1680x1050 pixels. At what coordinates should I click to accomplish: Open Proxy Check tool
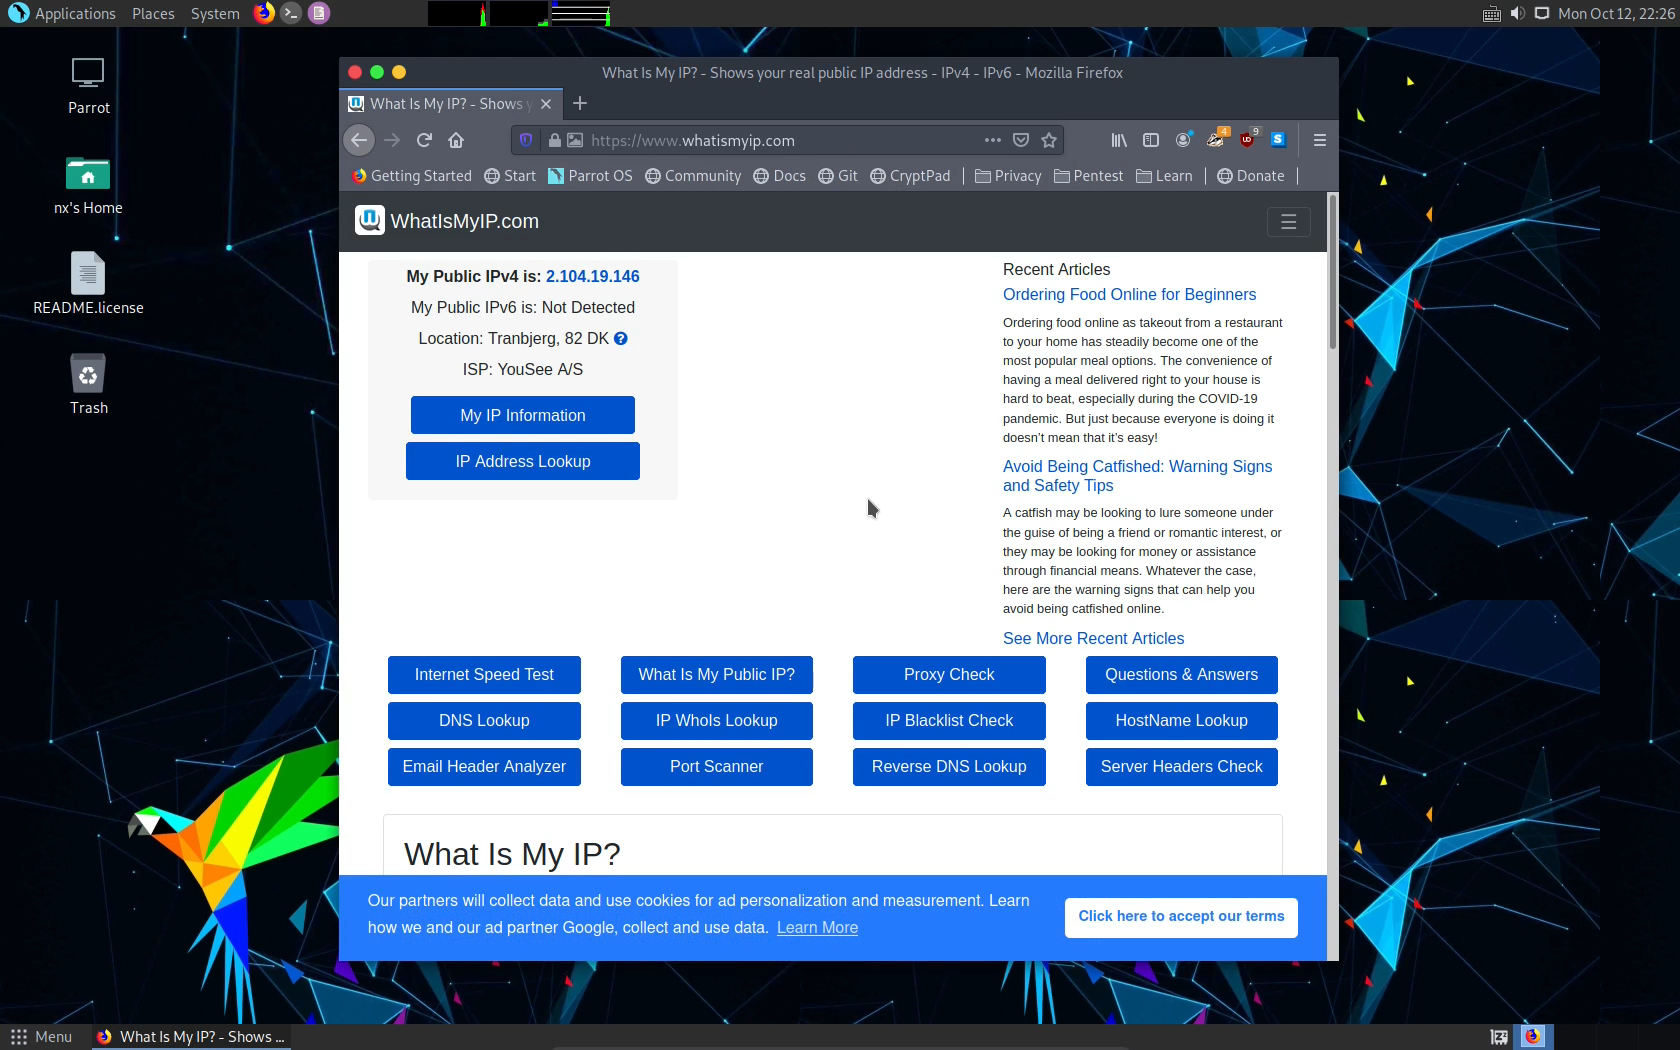click(949, 675)
